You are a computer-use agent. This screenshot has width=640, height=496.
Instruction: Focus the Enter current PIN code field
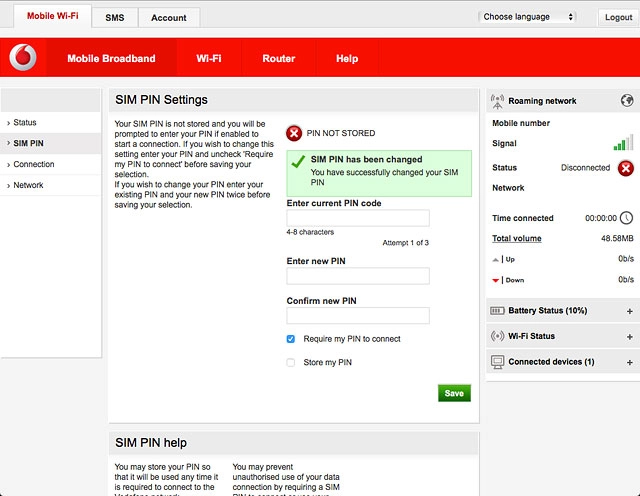pyautogui.click(x=357, y=218)
